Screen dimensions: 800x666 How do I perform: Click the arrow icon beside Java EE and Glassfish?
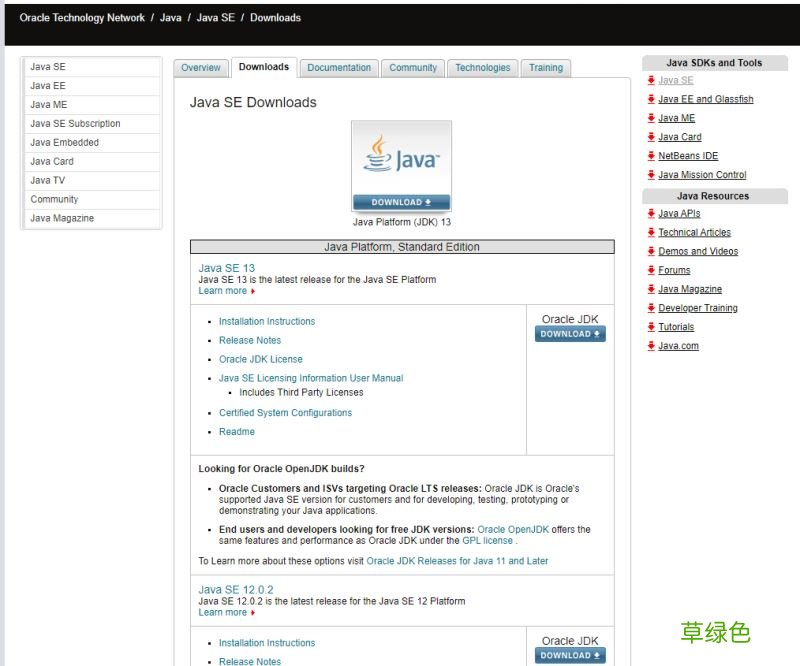tap(651, 99)
